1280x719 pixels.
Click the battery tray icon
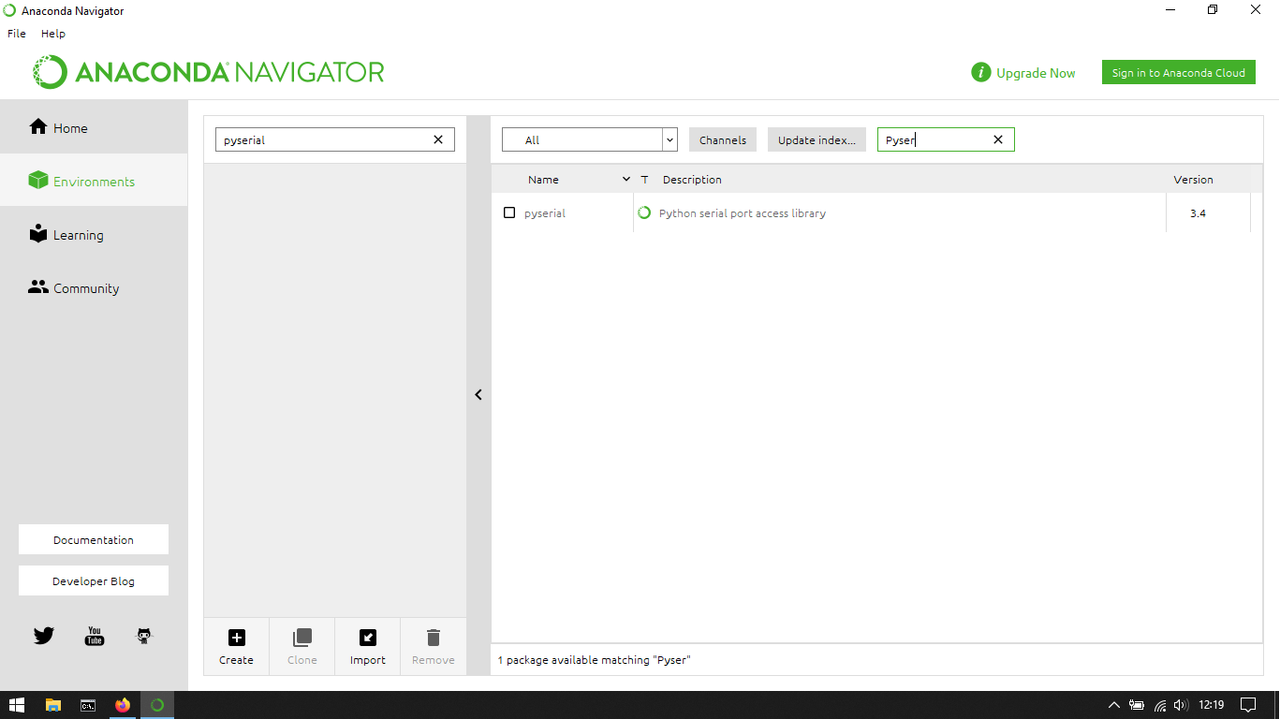click(1137, 705)
